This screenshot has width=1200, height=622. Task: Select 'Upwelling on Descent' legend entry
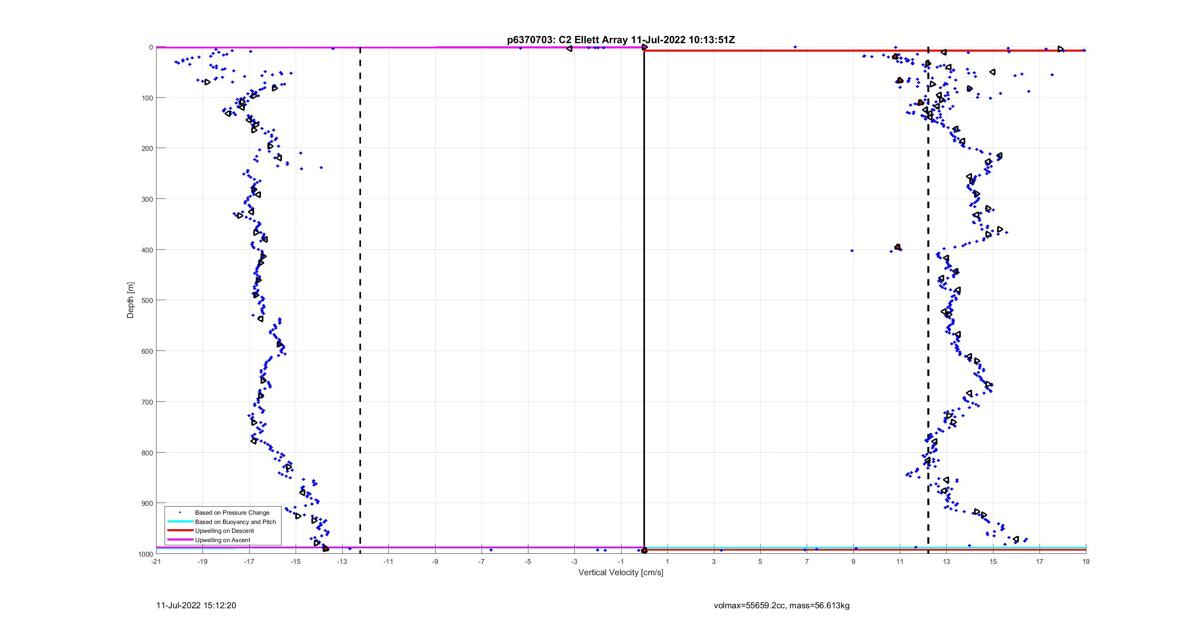tap(225, 531)
